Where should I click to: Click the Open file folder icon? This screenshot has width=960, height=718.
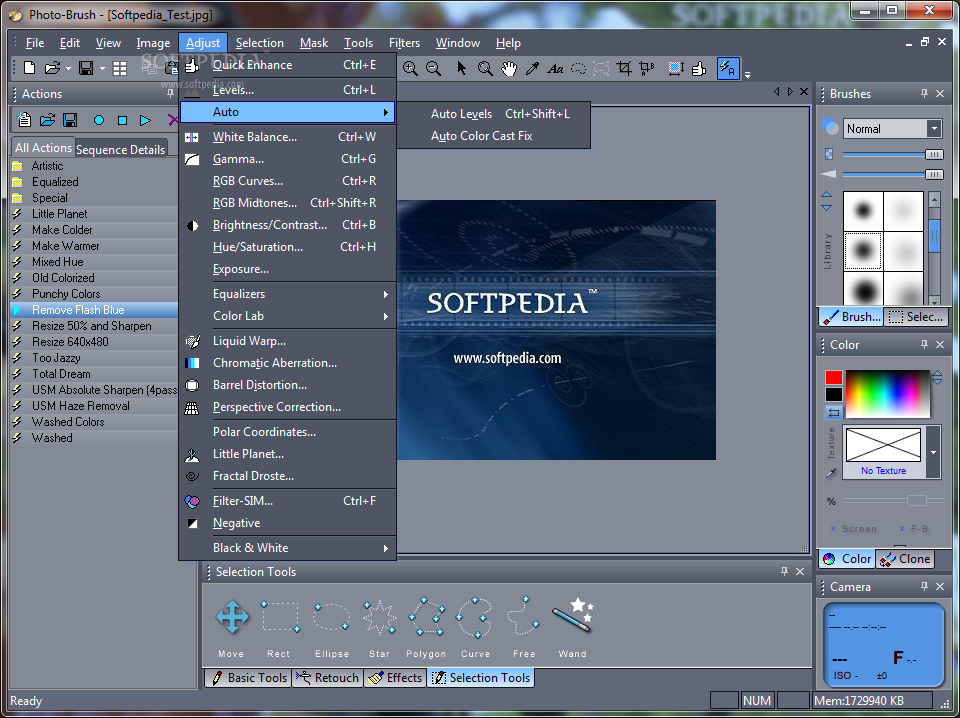click(53, 67)
